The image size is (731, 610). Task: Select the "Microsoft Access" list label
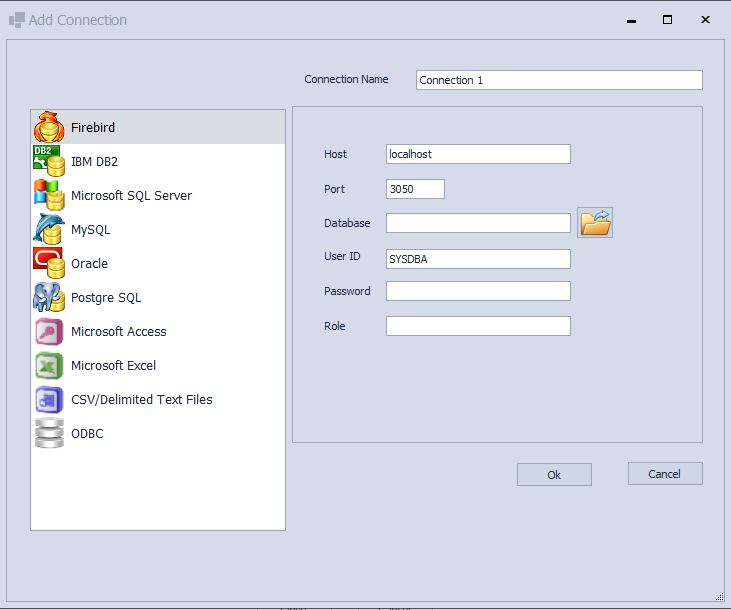pyautogui.click(x=119, y=332)
